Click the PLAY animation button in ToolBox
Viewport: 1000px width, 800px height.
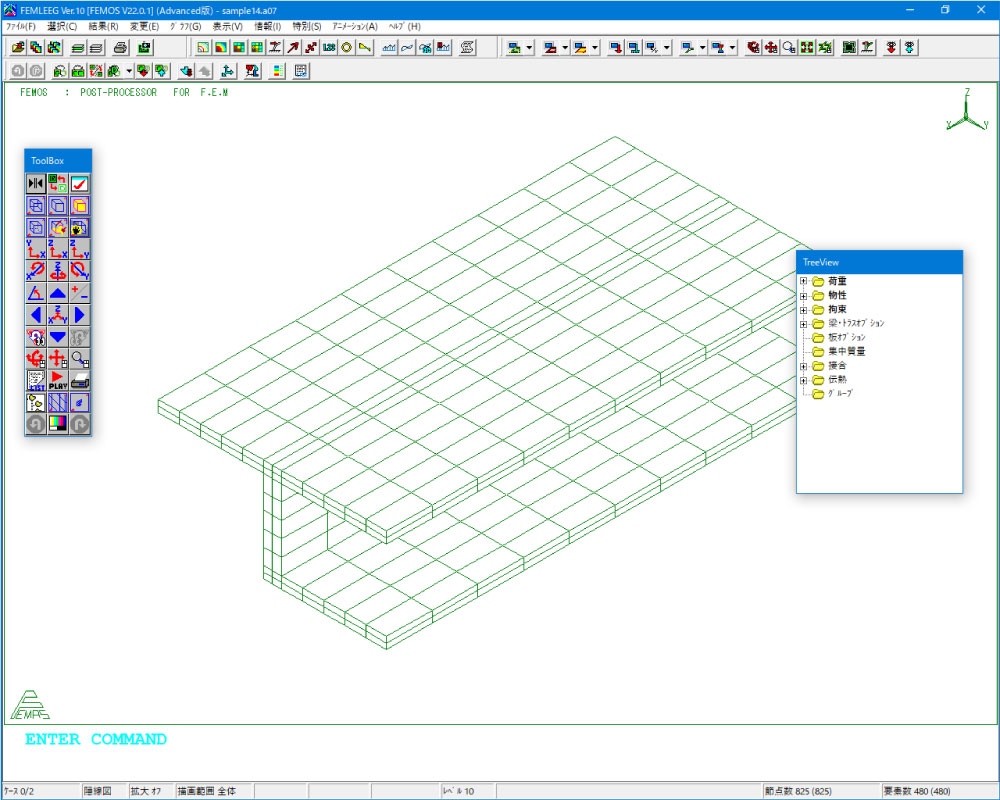tap(58, 380)
